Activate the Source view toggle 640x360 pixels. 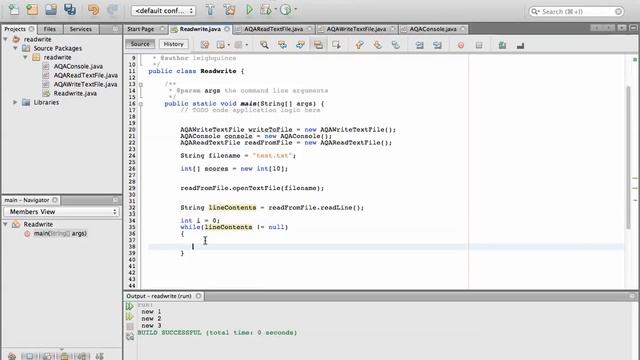(x=140, y=44)
